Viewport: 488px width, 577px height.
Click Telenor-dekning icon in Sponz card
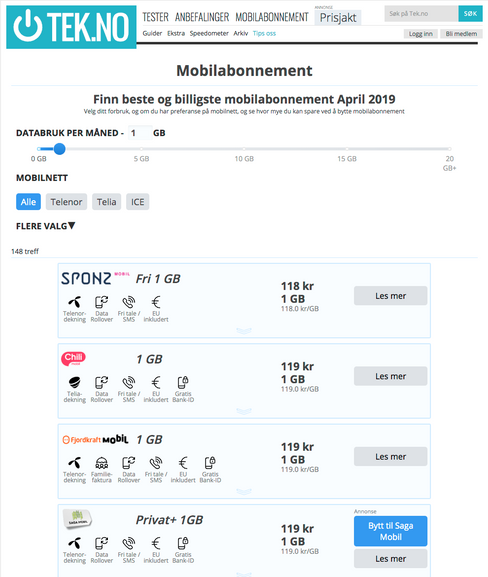[74, 302]
